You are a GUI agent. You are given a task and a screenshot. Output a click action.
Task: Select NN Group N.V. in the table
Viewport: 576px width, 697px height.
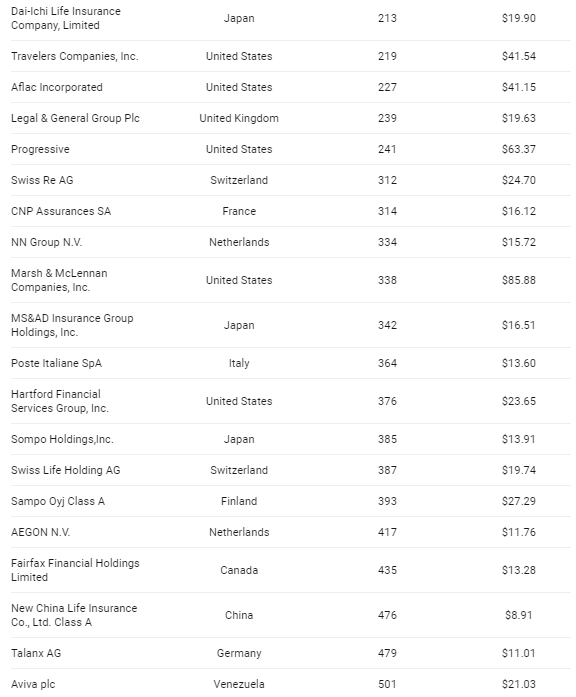[47, 242]
